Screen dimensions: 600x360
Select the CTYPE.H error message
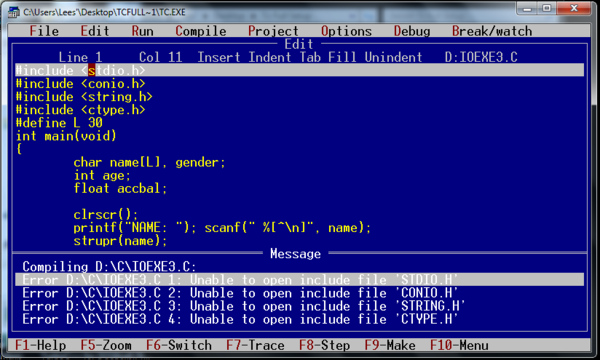(x=240, y=319)
